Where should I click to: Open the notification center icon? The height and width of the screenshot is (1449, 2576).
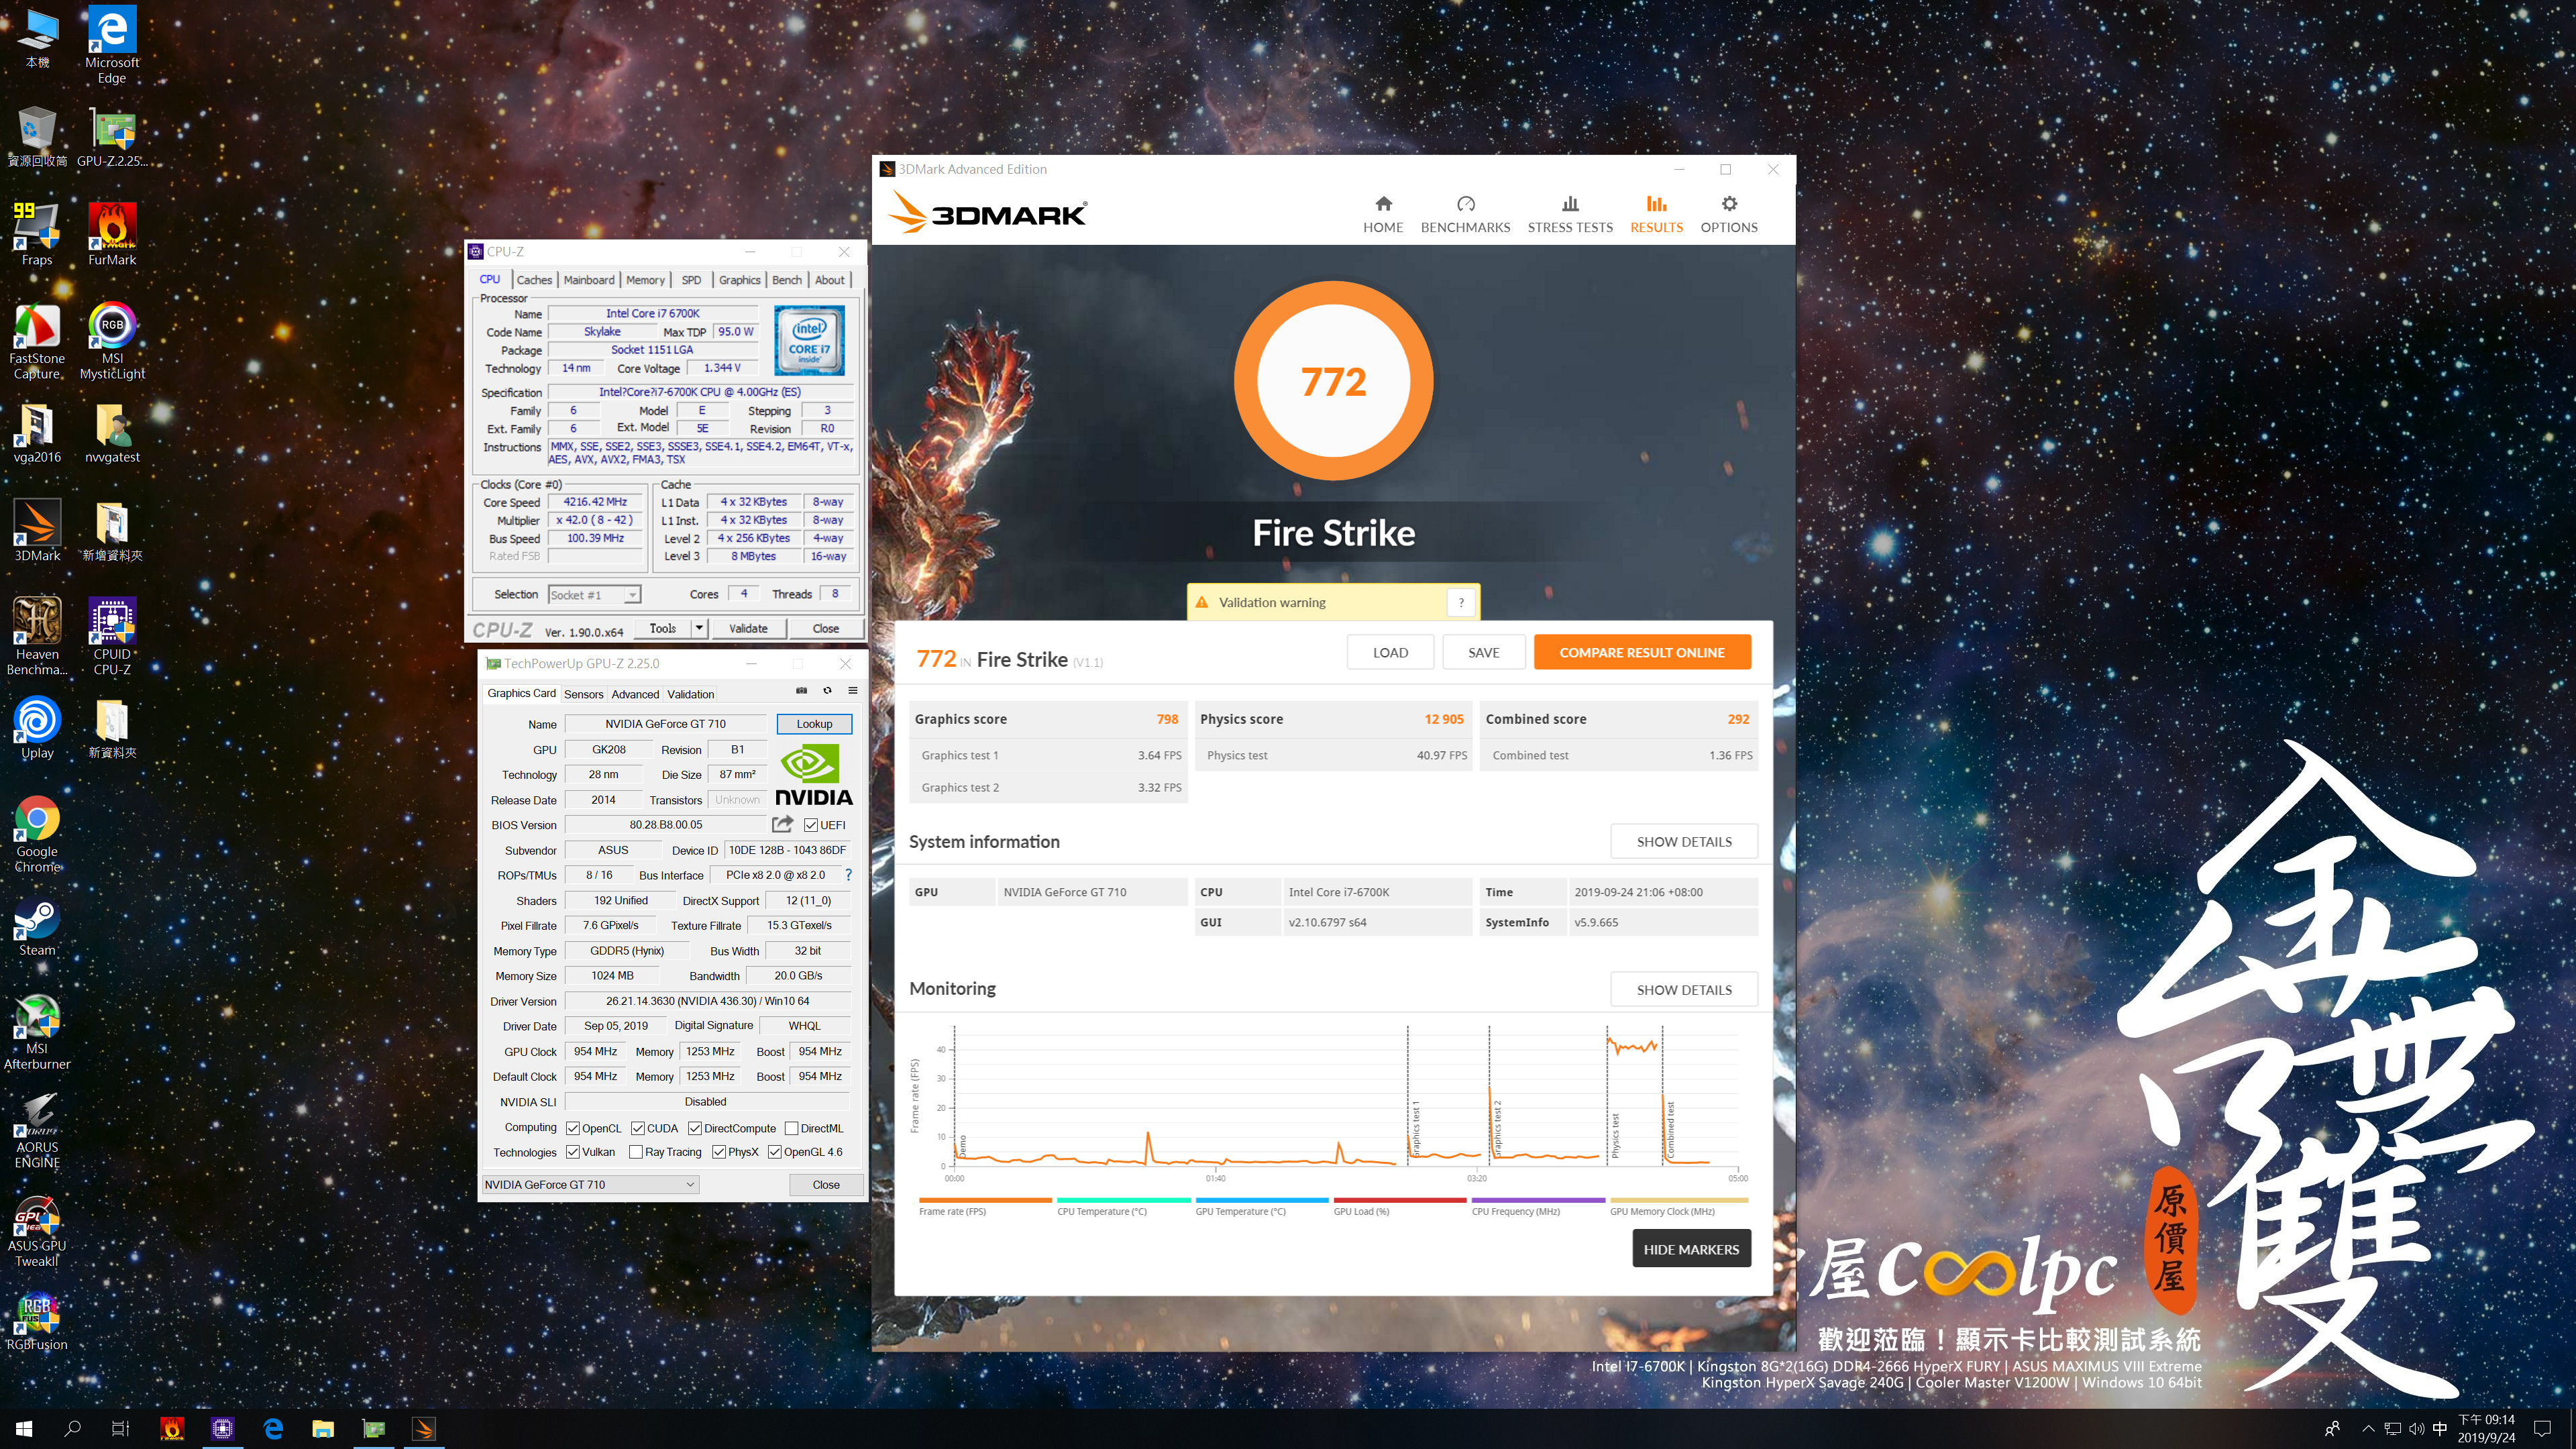pyautogui.click(x=2543, y=1429)
